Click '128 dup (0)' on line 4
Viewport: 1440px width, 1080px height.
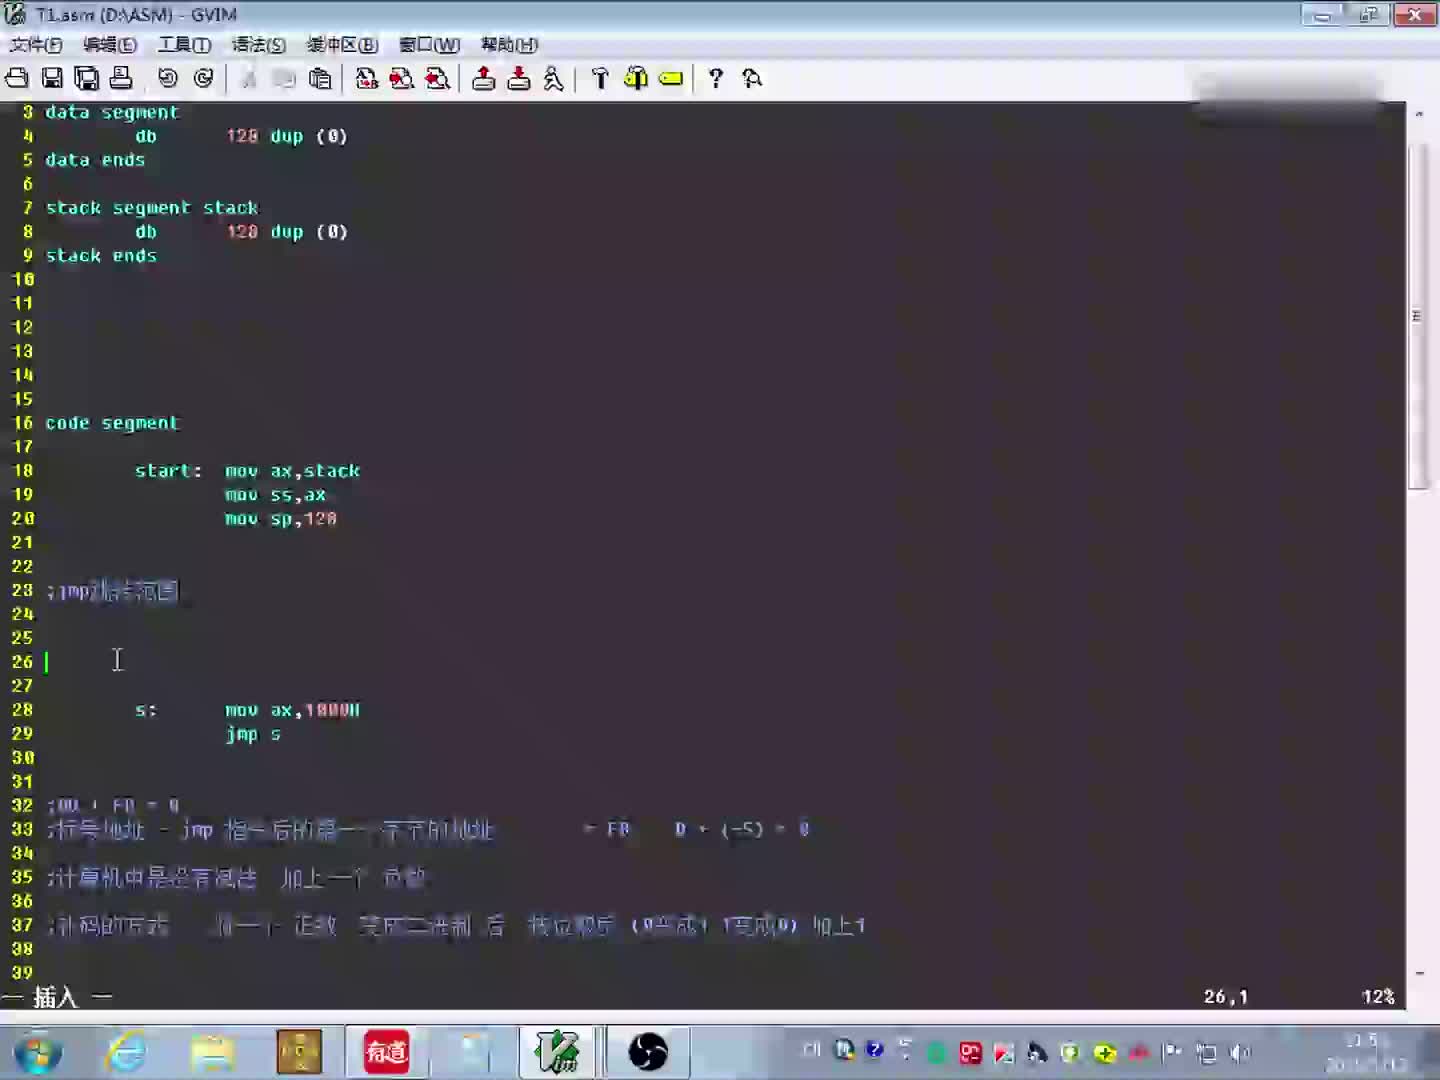pyautogui.click(x=286, y=136)
